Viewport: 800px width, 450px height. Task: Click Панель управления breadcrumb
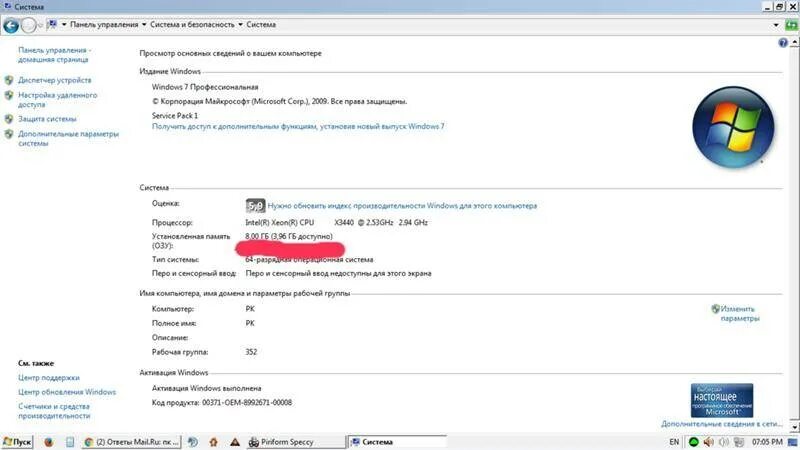(104, 24)
